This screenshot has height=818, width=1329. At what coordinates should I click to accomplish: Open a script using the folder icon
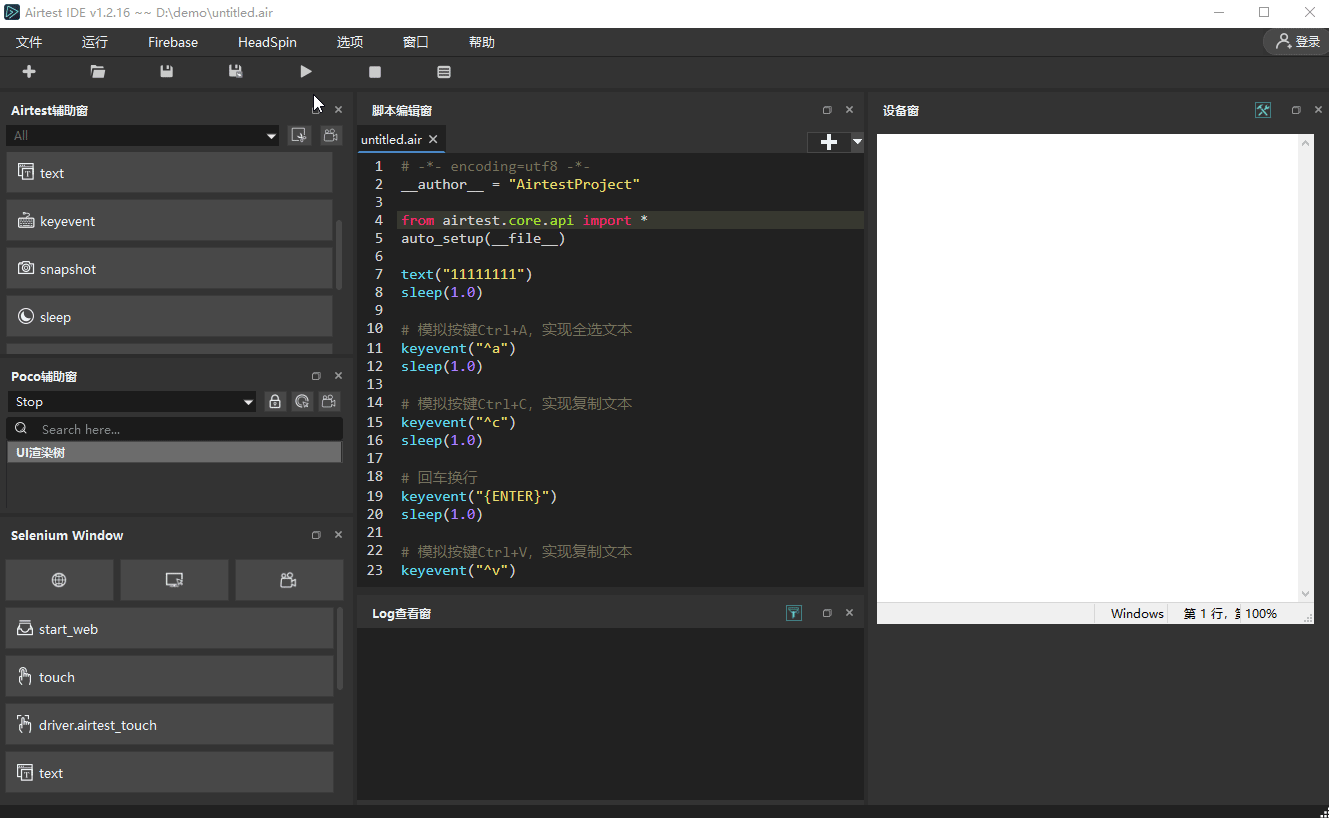pos(97,72)
